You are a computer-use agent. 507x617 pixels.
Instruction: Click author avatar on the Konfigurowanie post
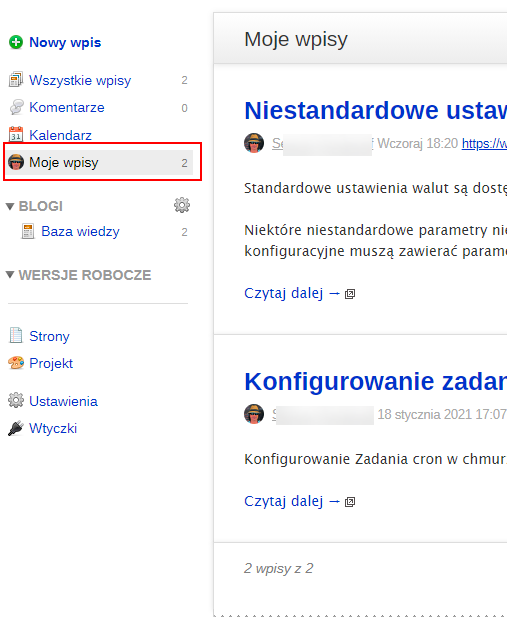tap(254, 414)
